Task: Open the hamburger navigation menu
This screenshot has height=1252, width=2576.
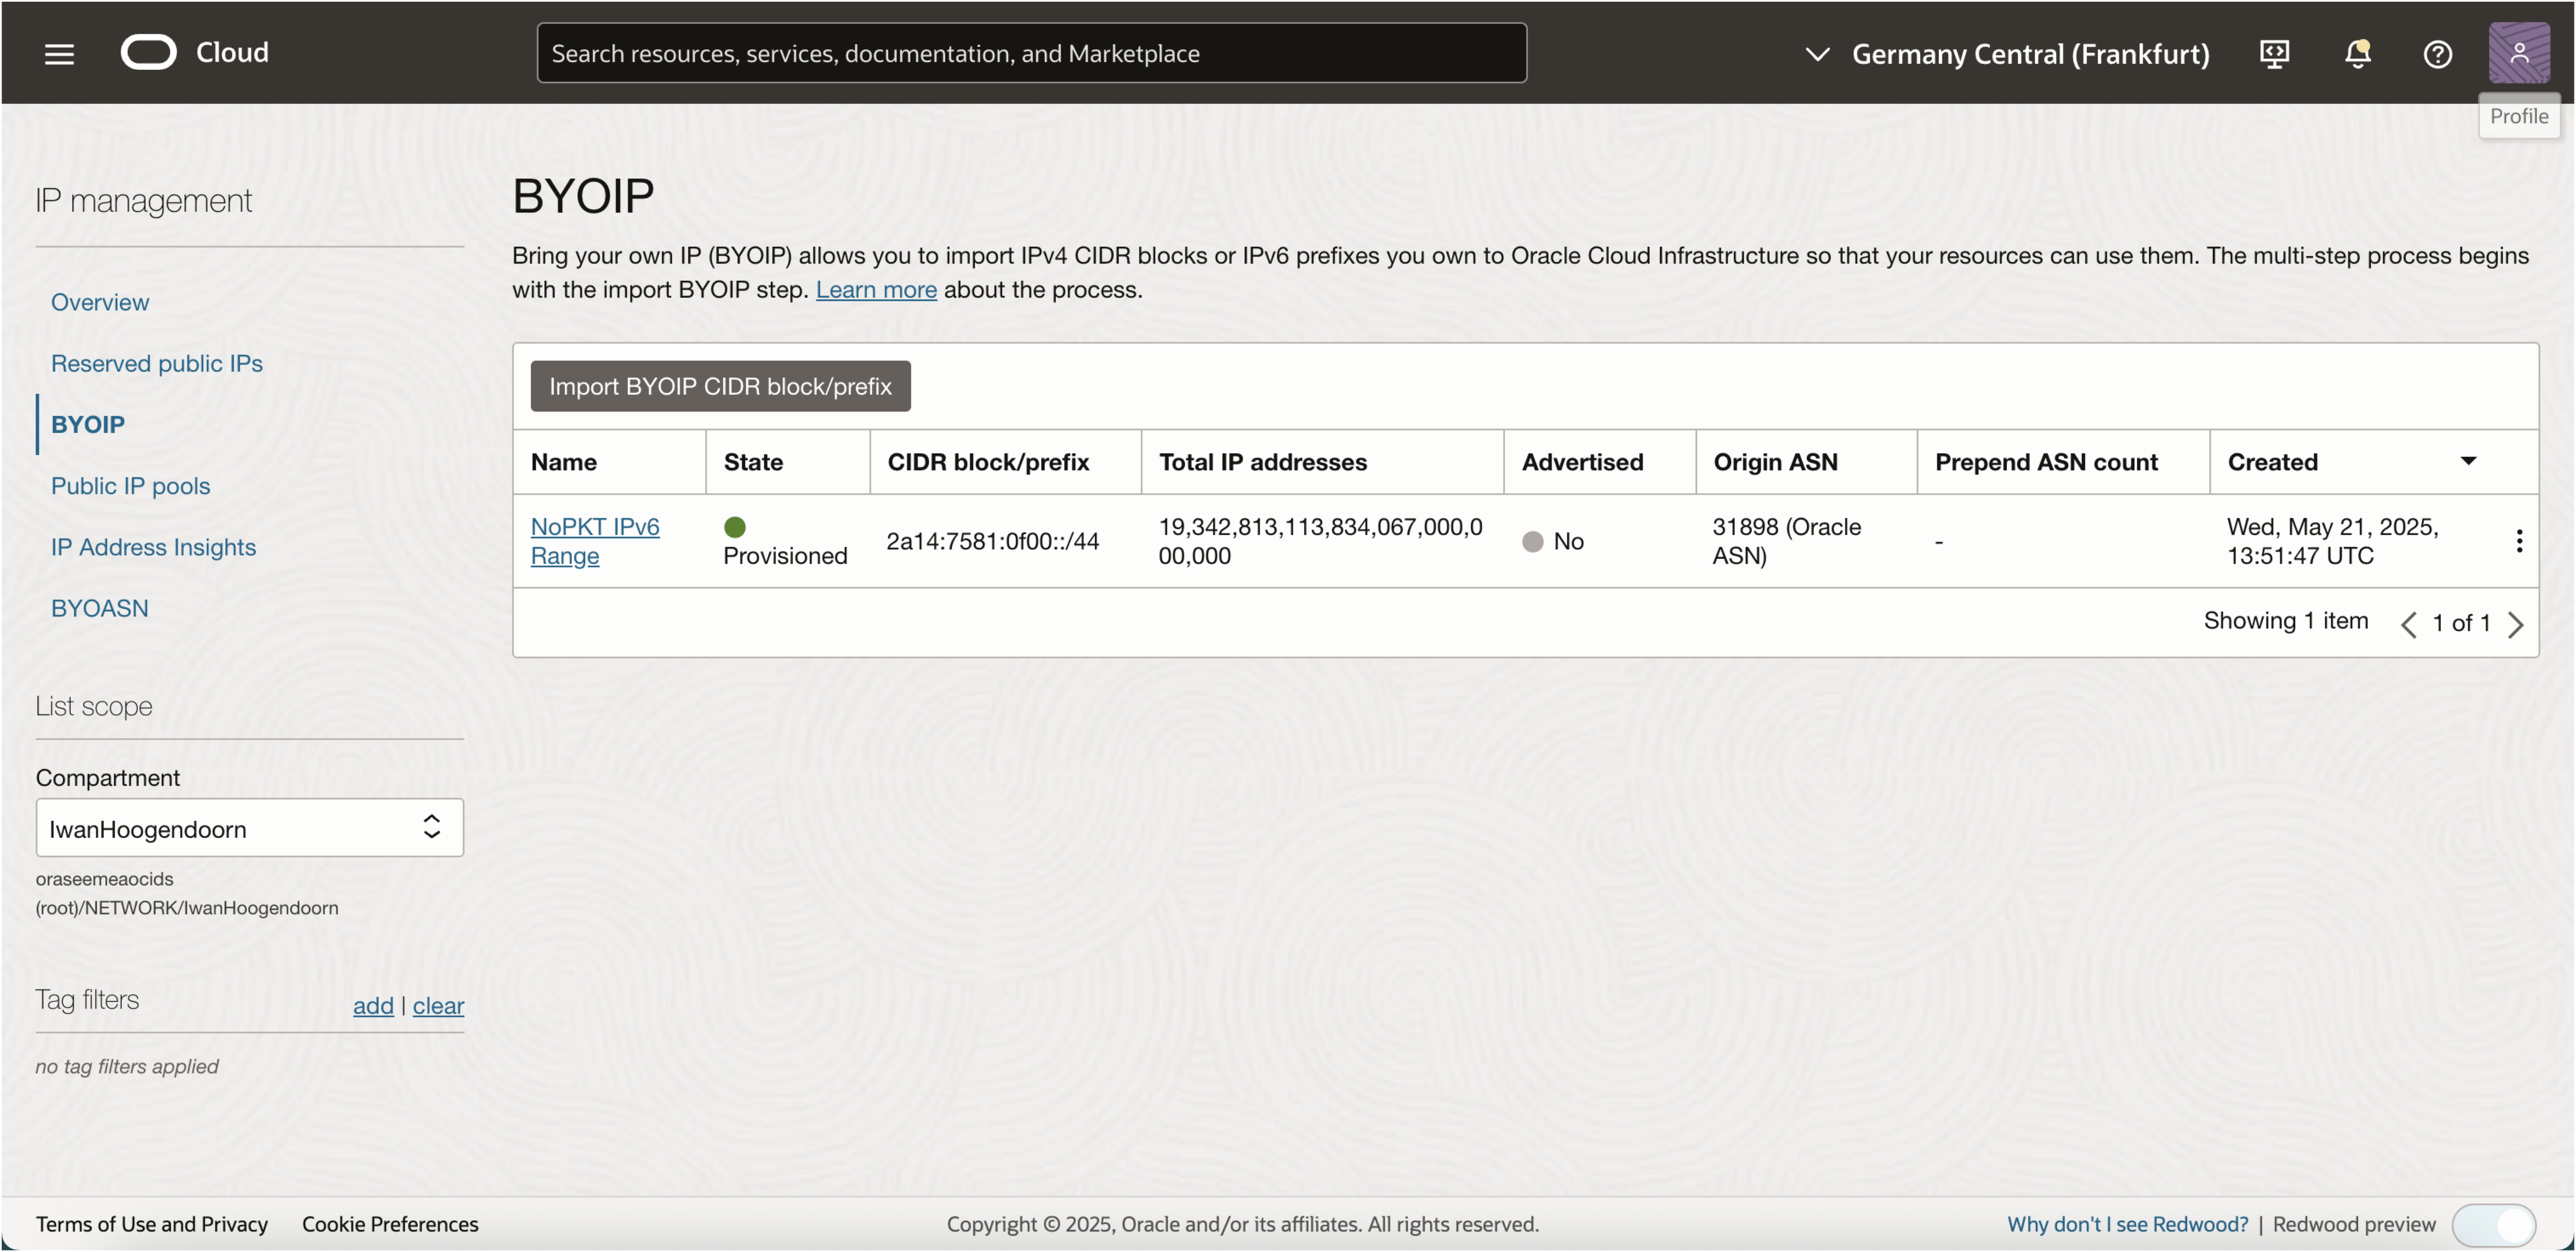Action: 59,53
